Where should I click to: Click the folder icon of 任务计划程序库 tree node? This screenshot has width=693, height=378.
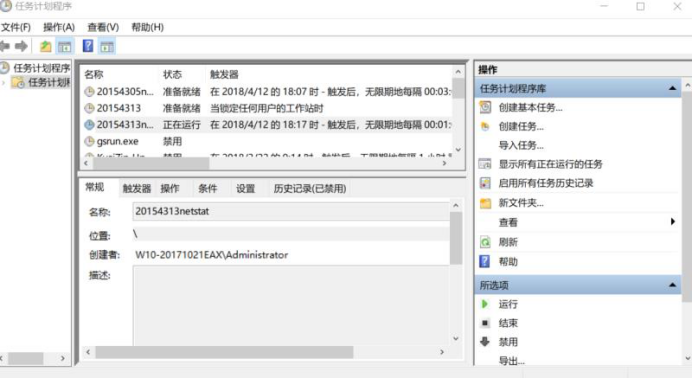(18, 82)
